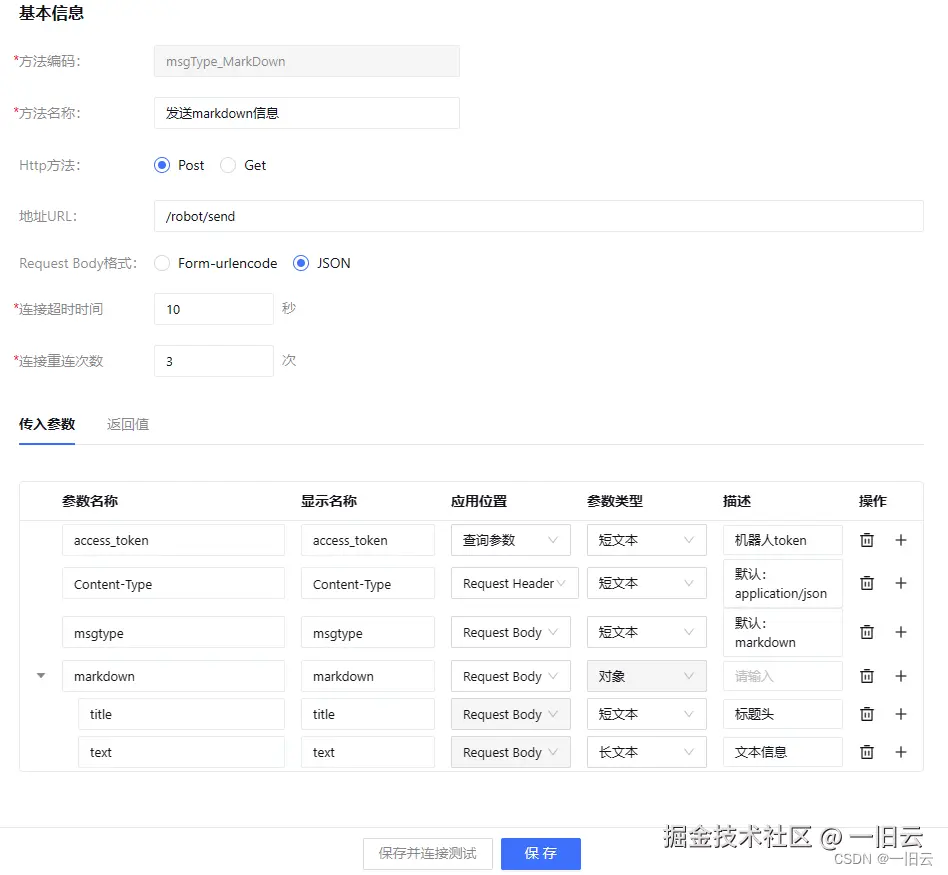Open Request Header dropdown for Content-Type
This screenshot has height=875, width=948.
point(515,583)
